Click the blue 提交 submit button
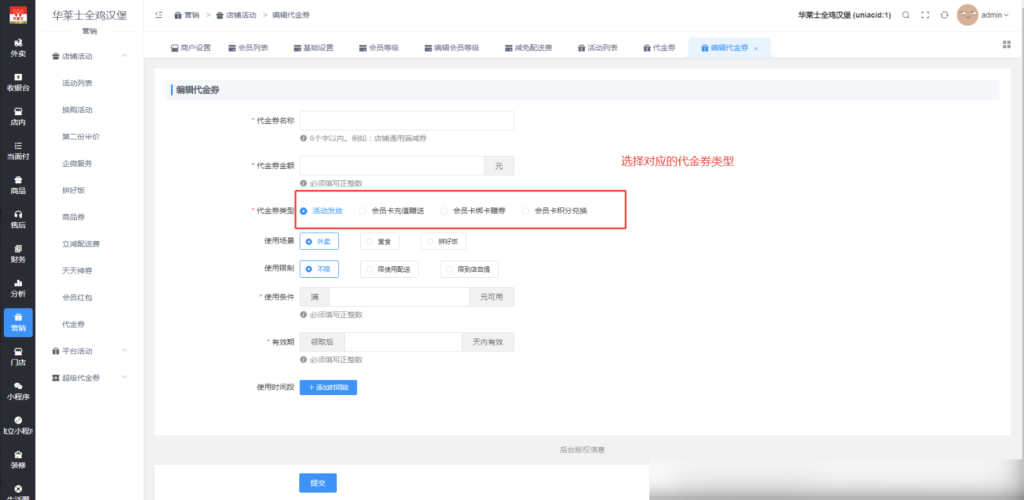The image size is (1024, 500). [318, 483]
